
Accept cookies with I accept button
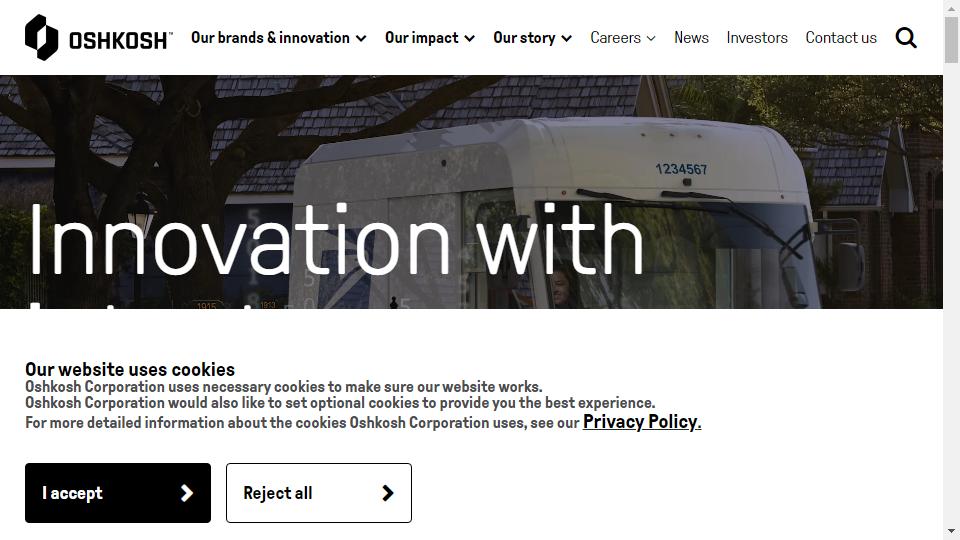[x=118, y=493]
